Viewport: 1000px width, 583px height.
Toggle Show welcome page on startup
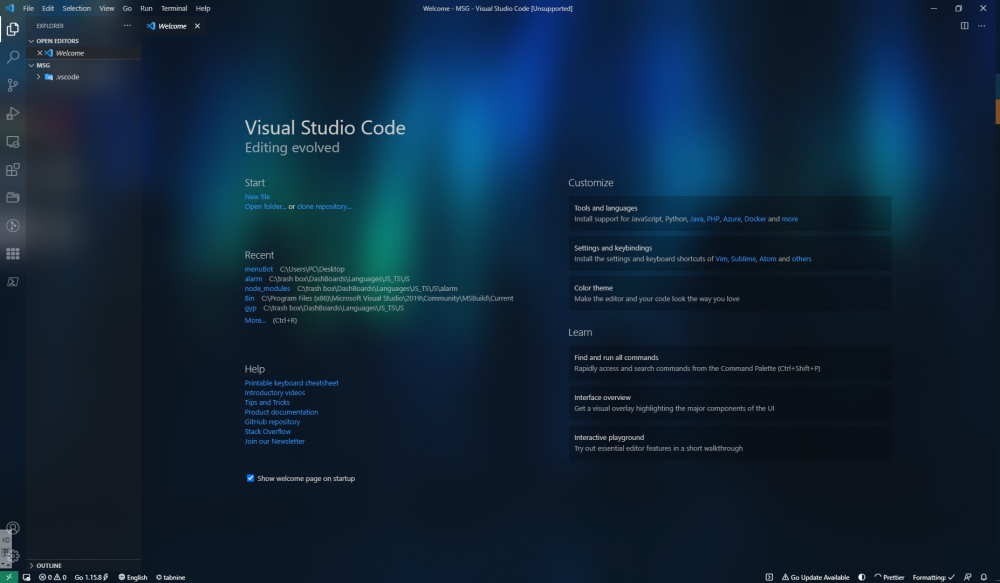click(250, 478)
